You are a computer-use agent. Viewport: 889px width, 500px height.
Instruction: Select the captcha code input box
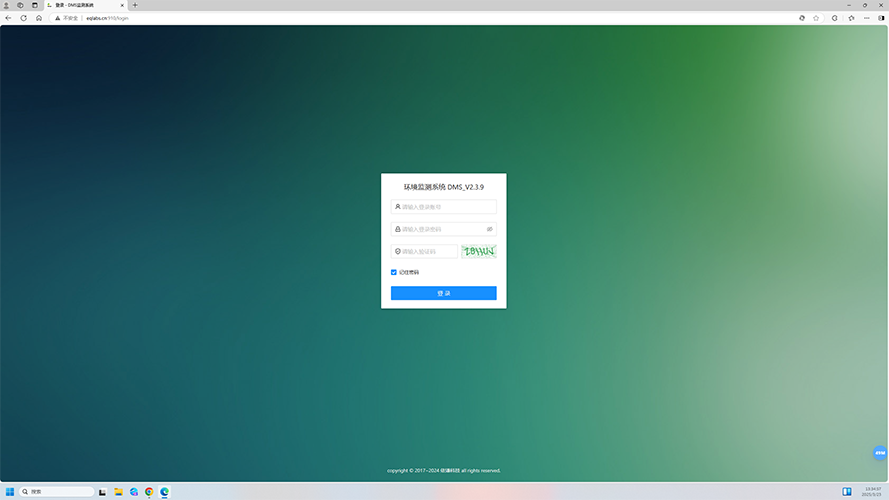(427, 251)
